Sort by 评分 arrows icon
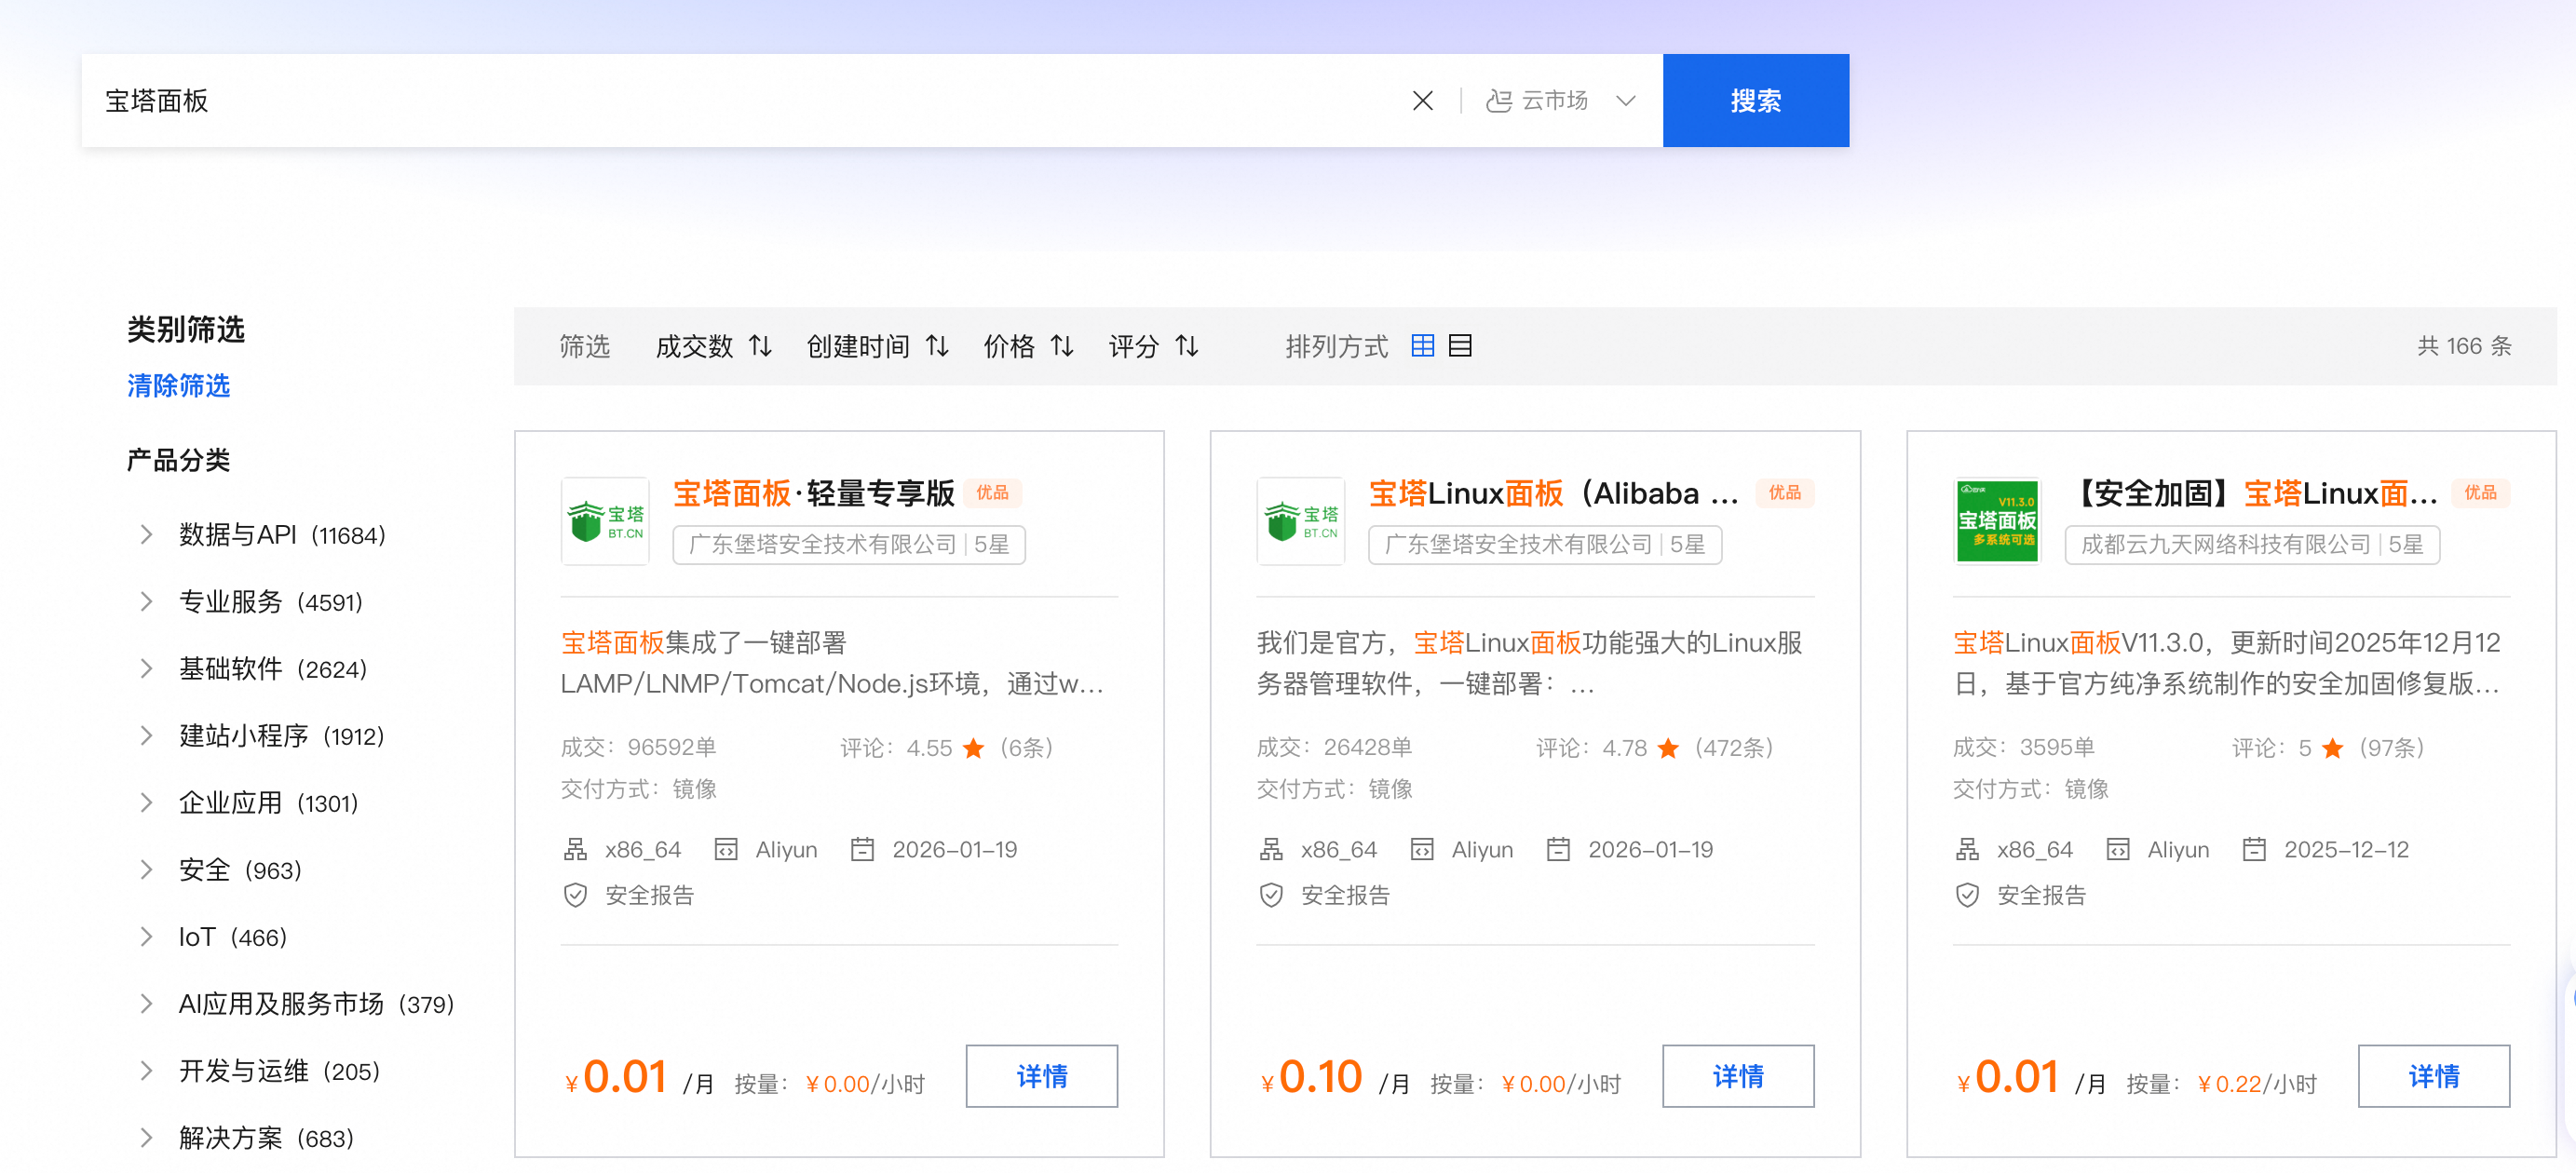This screenshot has height=1173, width=2576. (x=1187, y=346)
